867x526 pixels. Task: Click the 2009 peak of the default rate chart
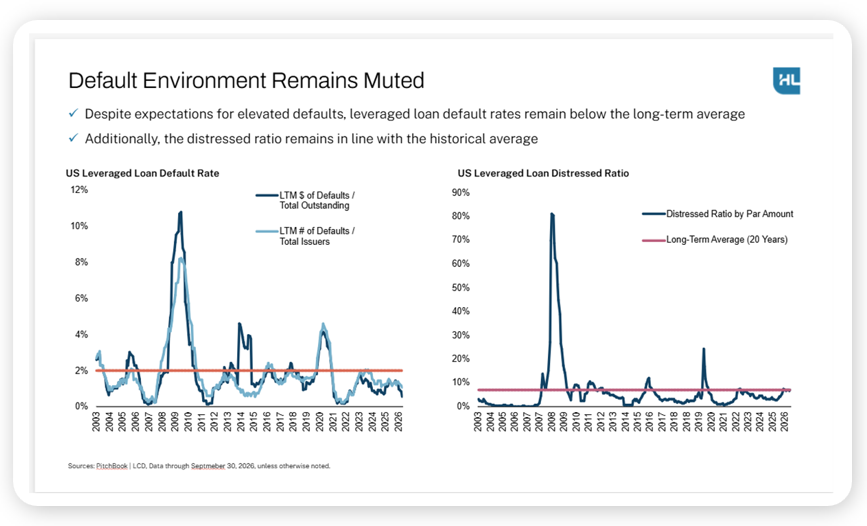click(x=180, y=213)
